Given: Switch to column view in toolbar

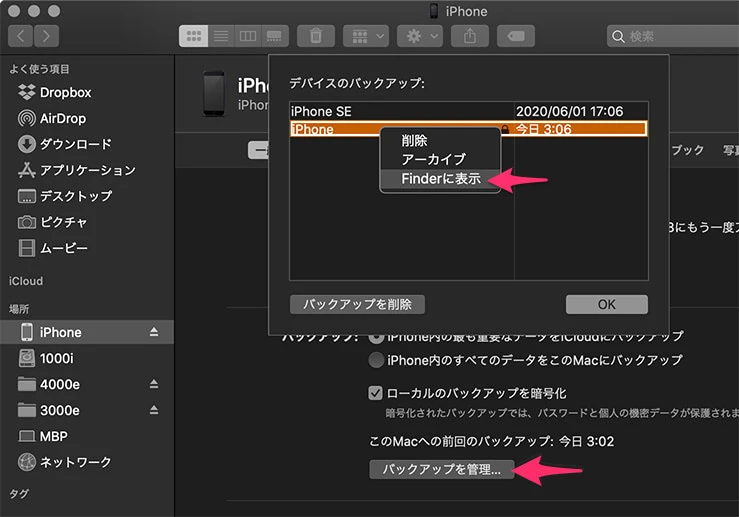Looking at the screenshot, I should [x=245, y=36].
